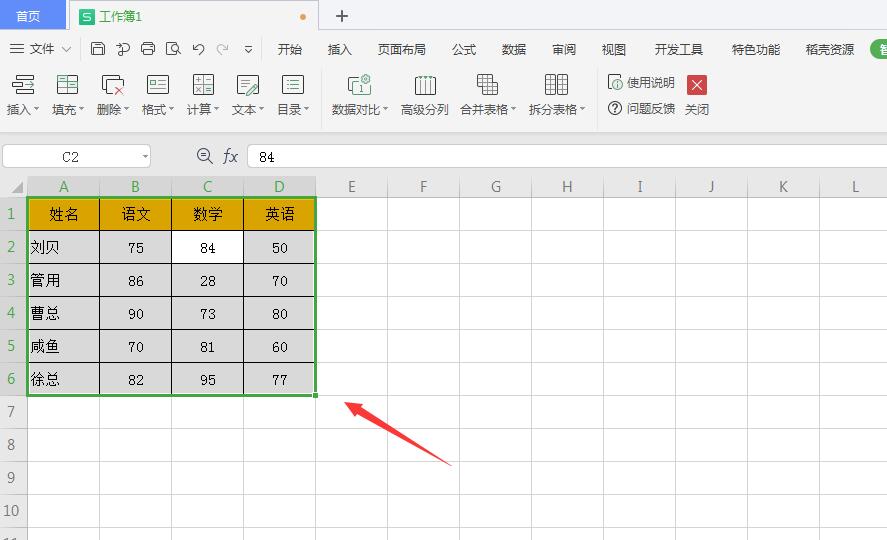
Task: Open the 页面布局 tab
Action: click(402, 50)
